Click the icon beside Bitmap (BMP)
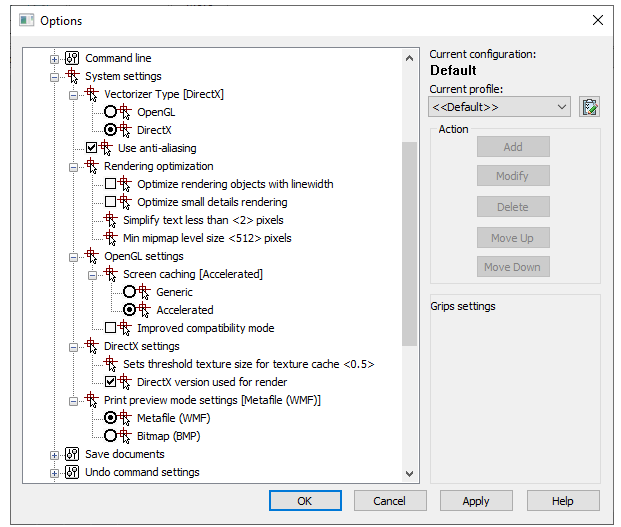The image size is (621, 527). point(124,436)
